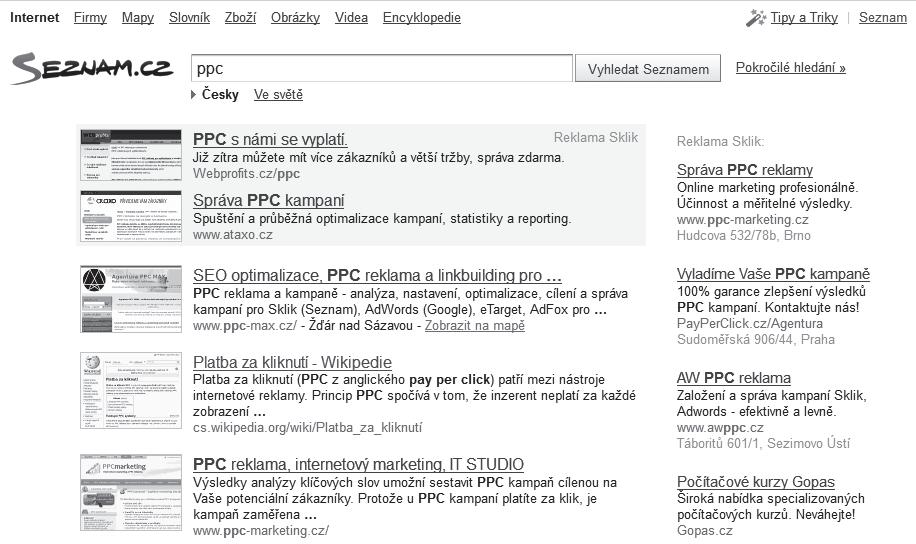Click the PPCmarketing result thumbnail
This screenshot has height=544, width=916.
(x=131, y=493)
